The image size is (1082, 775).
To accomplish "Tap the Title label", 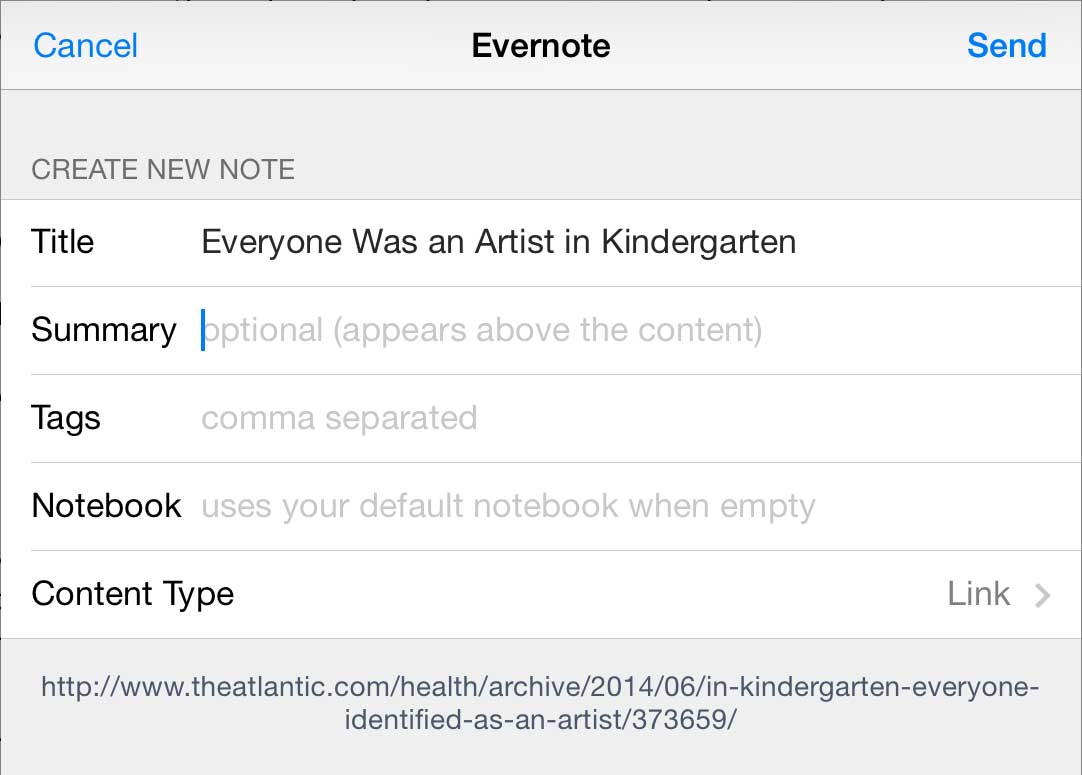I will coord(62,242).
